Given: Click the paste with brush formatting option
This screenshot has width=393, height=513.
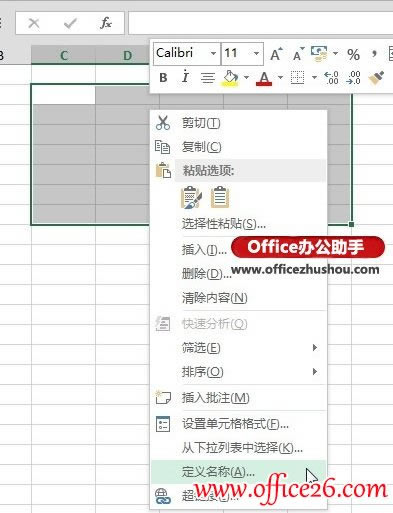Looking at the screenshot, I should click(191, 197).
